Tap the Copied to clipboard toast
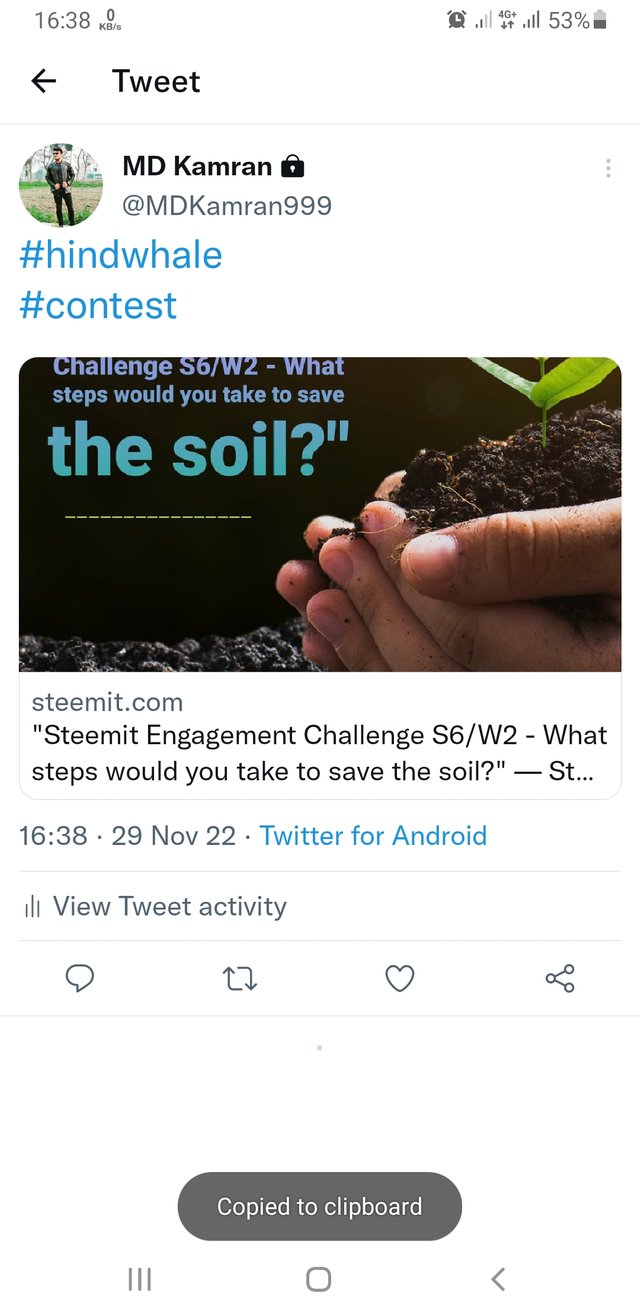Image resolution: width=640 pixels, height=1316 pixels. (320, 1207)
